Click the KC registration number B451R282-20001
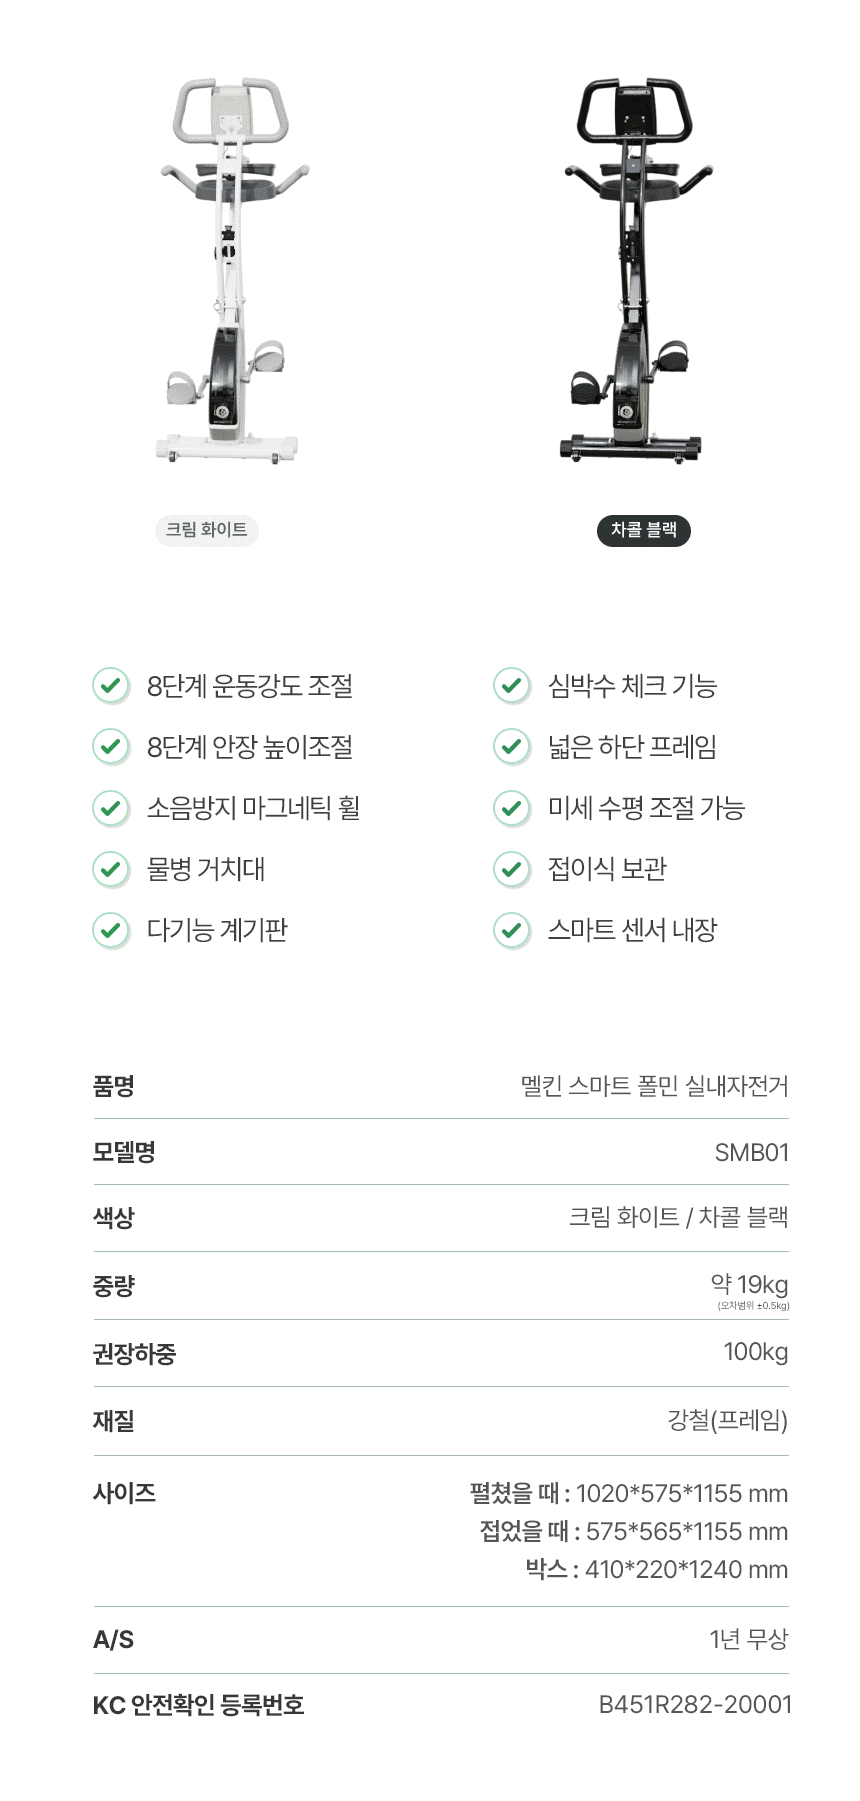The height and width of the screenshot is (1801, 860). tap(694, 1705)
